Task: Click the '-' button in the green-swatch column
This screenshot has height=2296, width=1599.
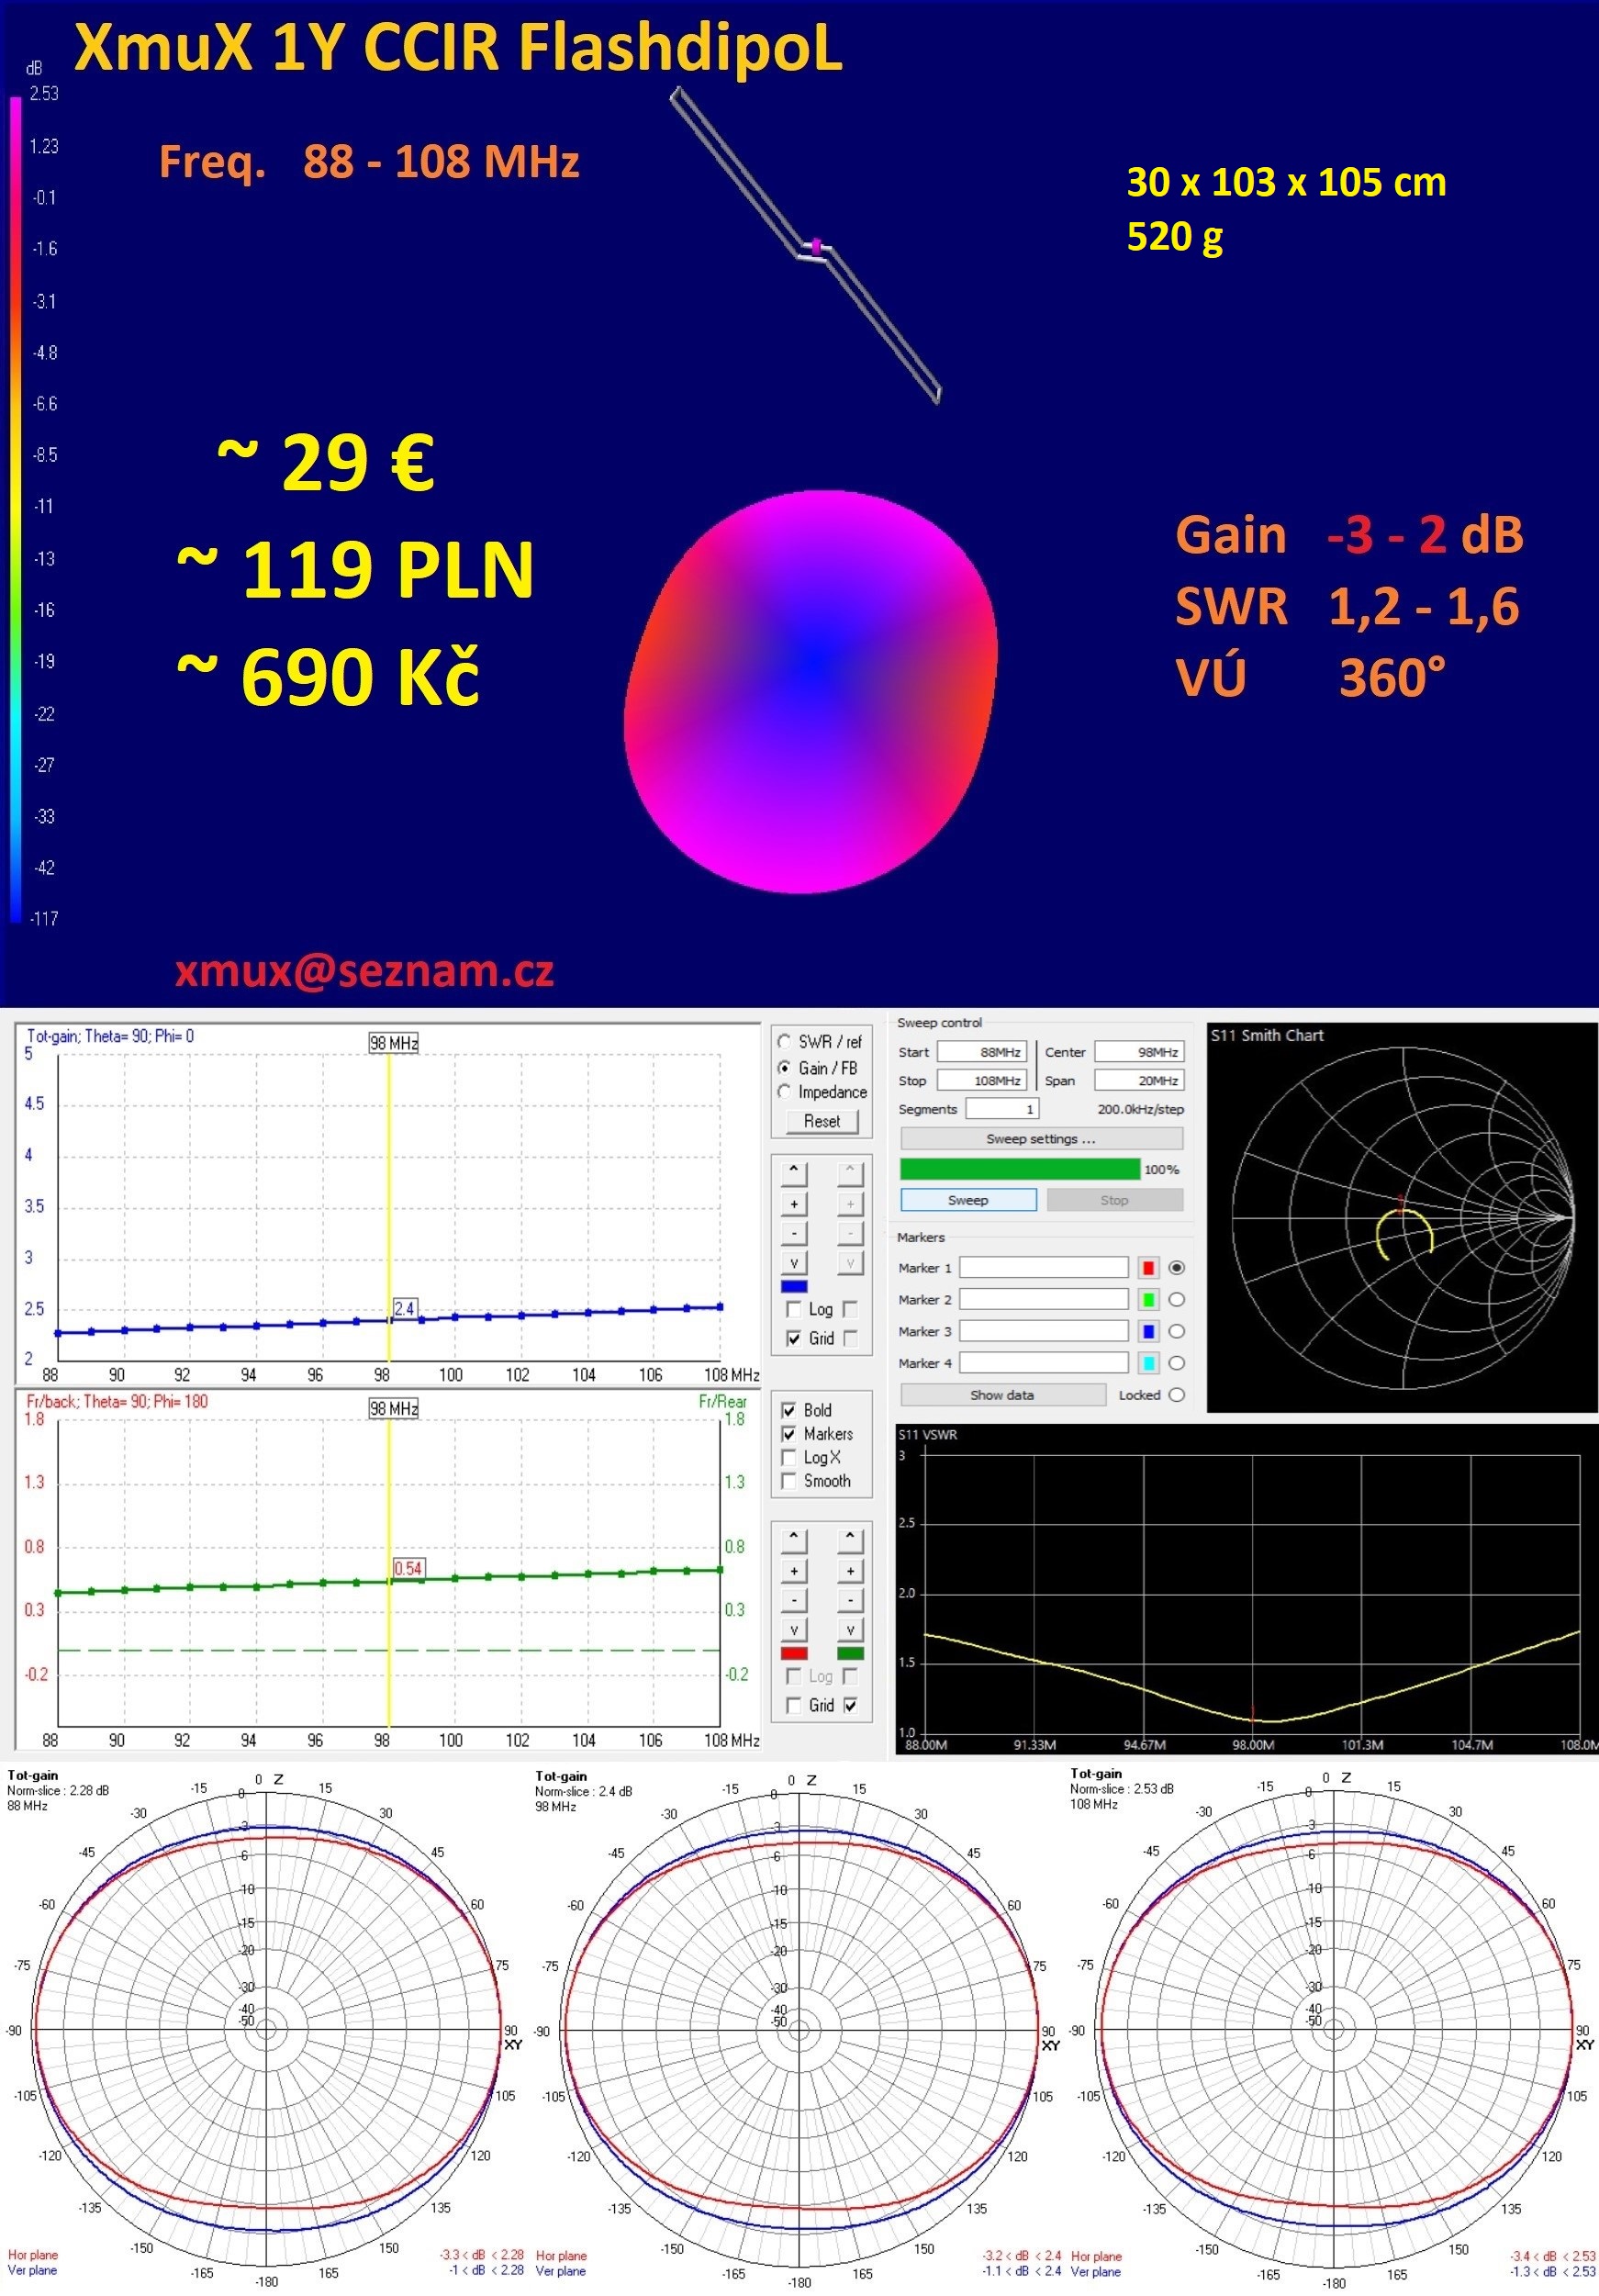Action: click(x=849, y=1600)
